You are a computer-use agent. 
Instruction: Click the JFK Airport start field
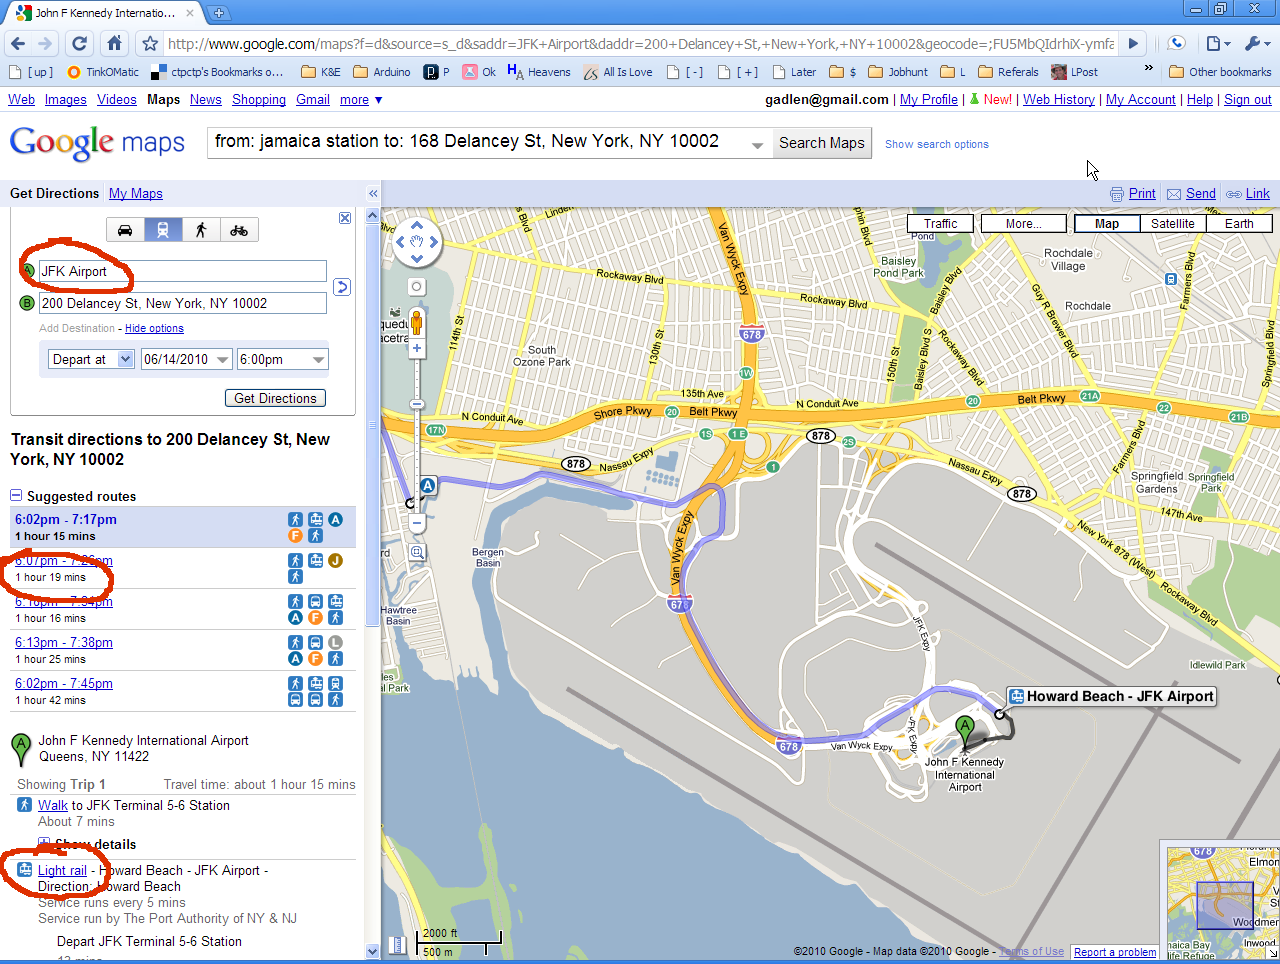tap(183, 271)
